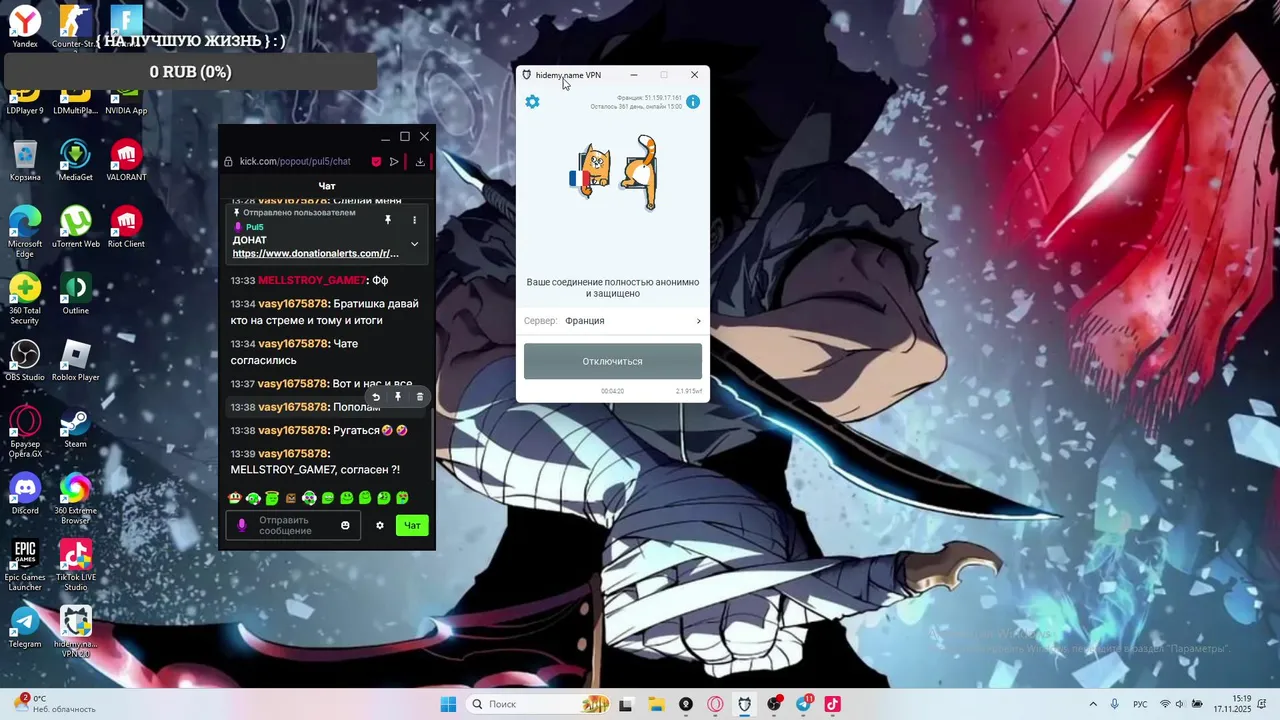Click the Отключиться button

coord(613,361)
